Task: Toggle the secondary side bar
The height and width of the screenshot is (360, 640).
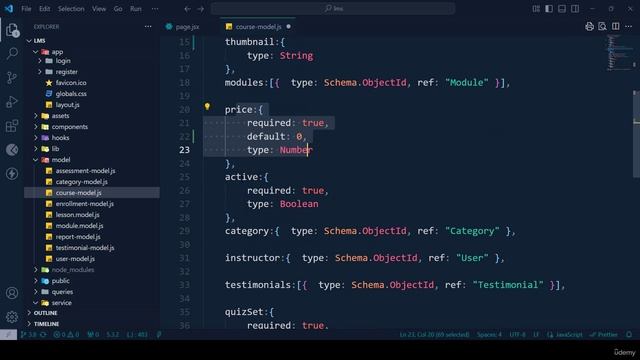Action: [x=575, y=9]
